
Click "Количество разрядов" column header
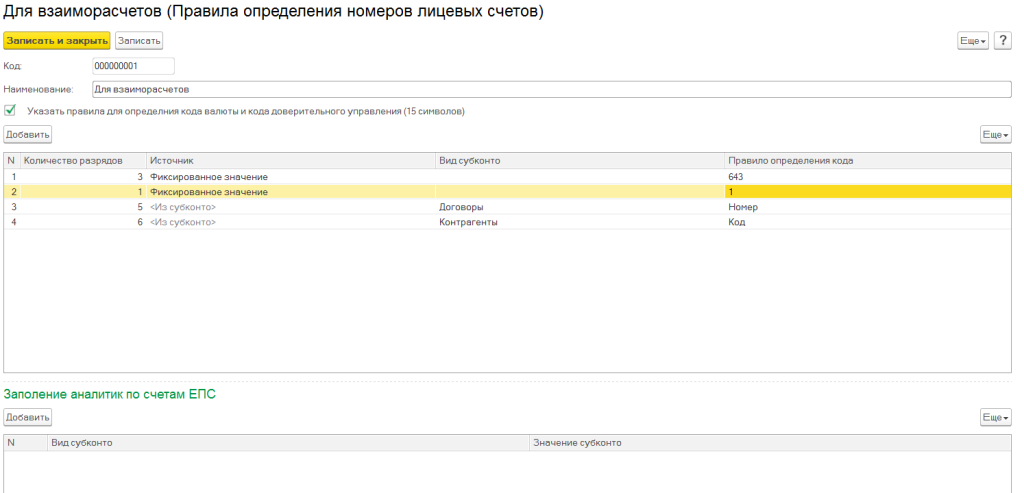point(73,161)
